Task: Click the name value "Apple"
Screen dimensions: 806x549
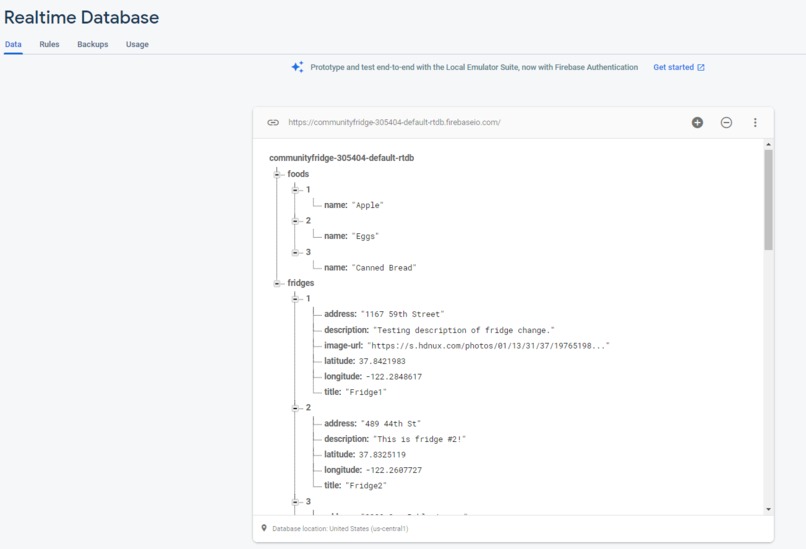Action: tap(368, 205)
